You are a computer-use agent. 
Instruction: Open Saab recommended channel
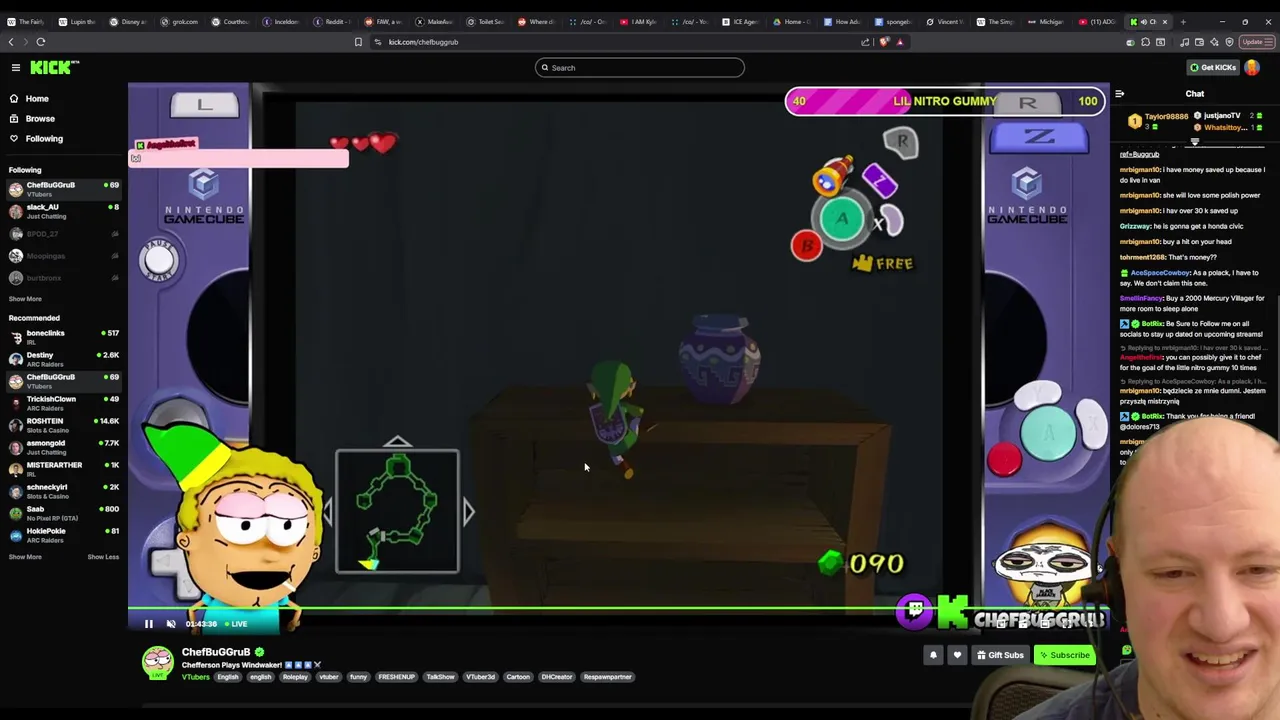63,513
